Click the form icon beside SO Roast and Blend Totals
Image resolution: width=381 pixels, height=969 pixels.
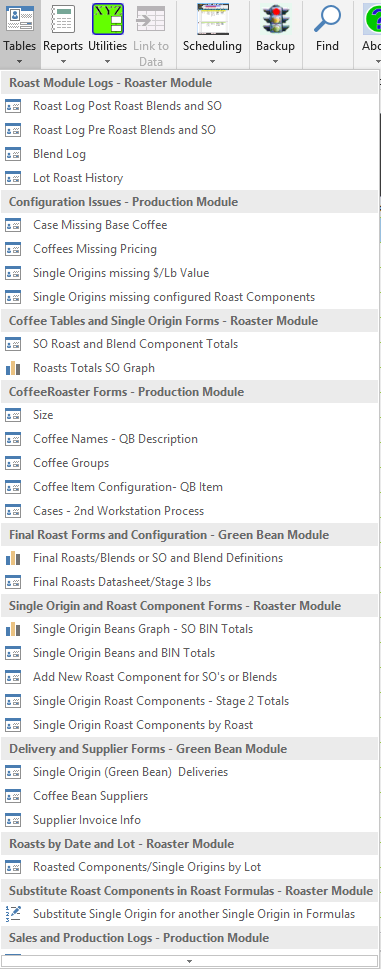[13, 344]
